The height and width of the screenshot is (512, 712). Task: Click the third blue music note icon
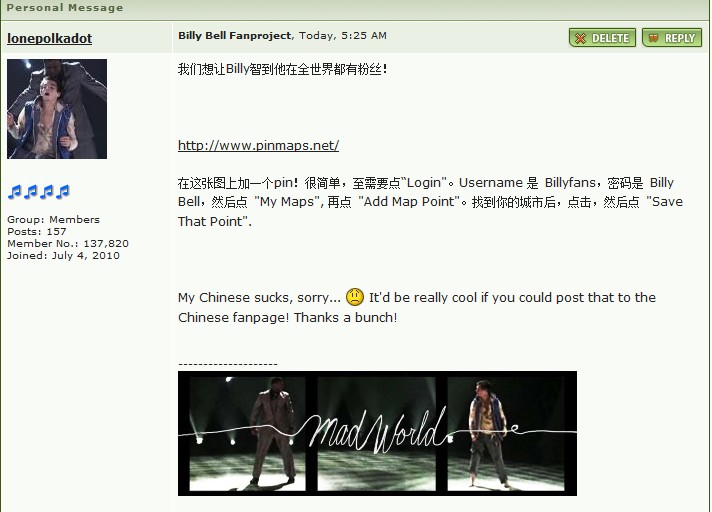[x=46, y=192]
